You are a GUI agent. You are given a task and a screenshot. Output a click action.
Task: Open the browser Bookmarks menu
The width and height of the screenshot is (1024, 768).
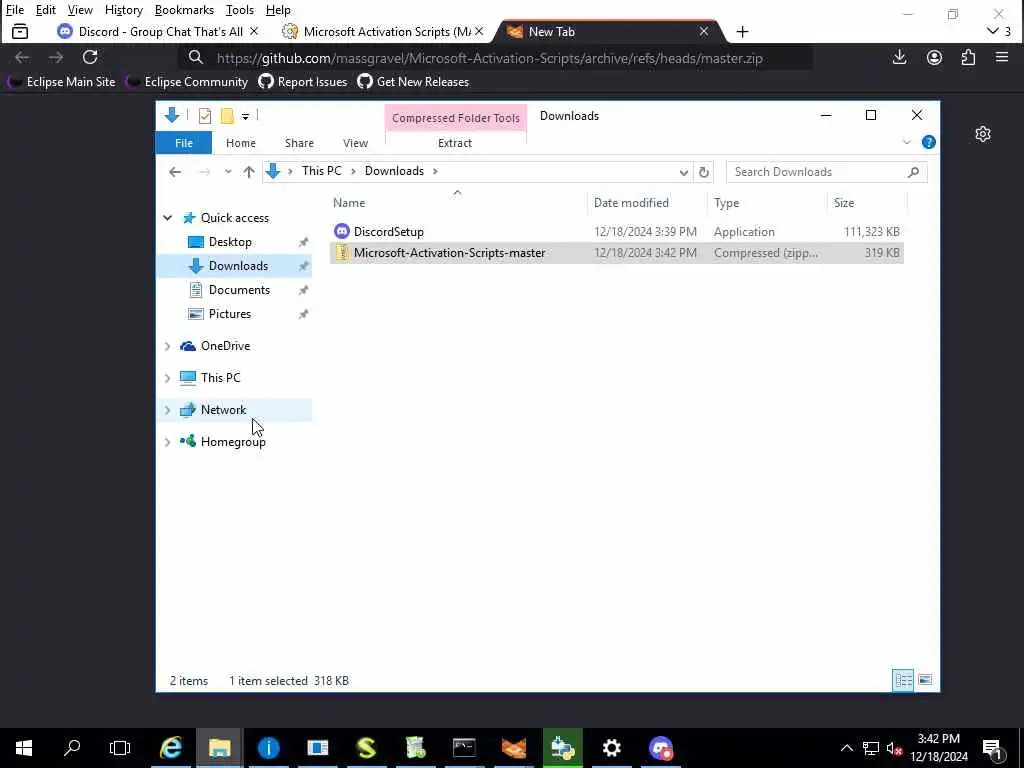tap(184, 10)
